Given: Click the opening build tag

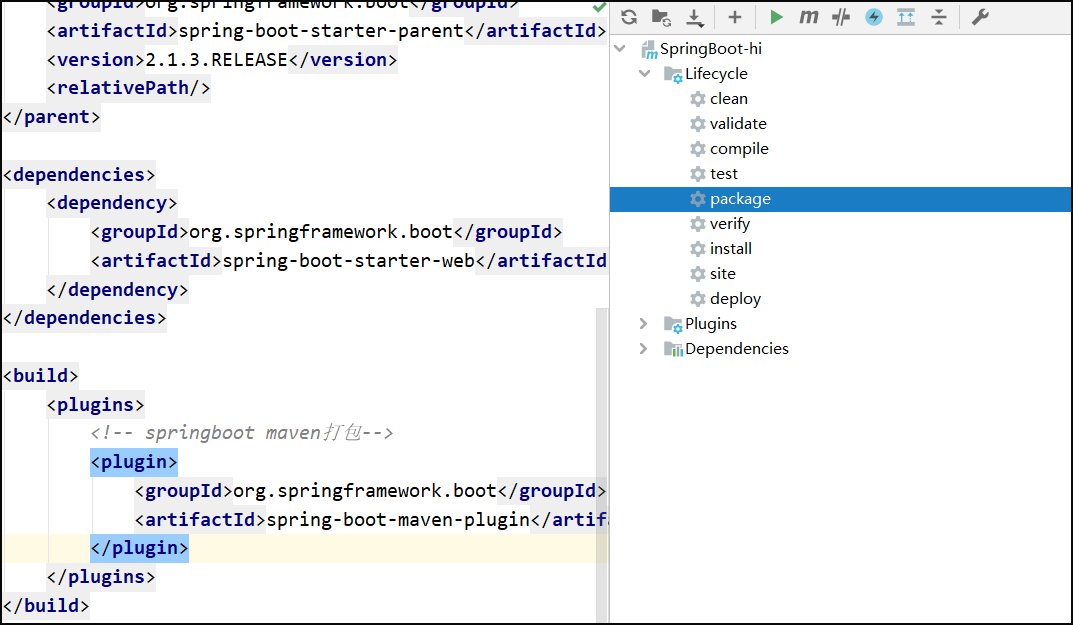Looking at the screenshot, I should coord(41,376).
